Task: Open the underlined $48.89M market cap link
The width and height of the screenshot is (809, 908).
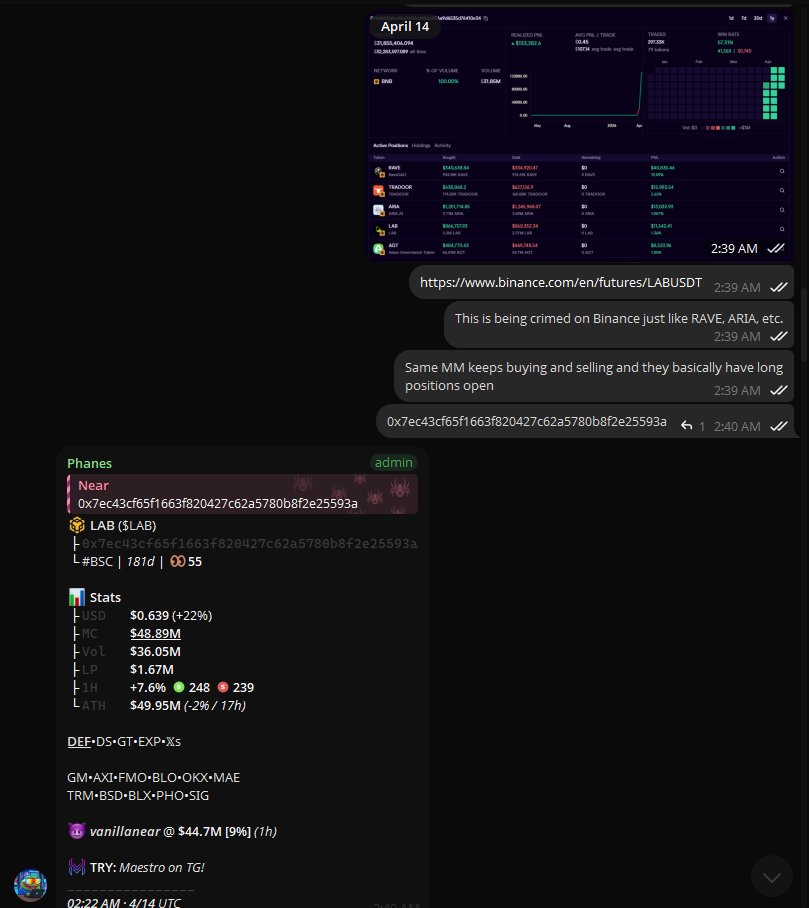Action: (x=155, y=634)
